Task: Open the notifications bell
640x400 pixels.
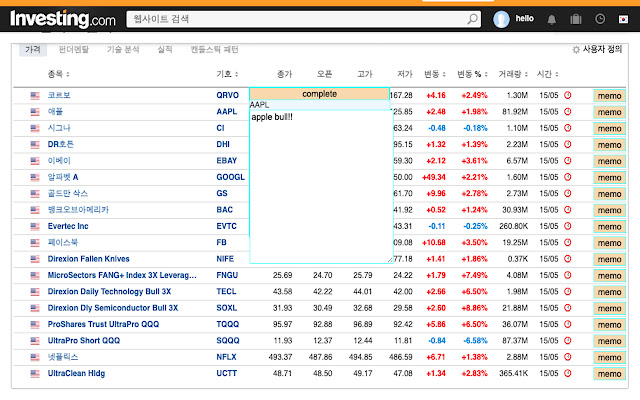Action: tap(551, 19)
